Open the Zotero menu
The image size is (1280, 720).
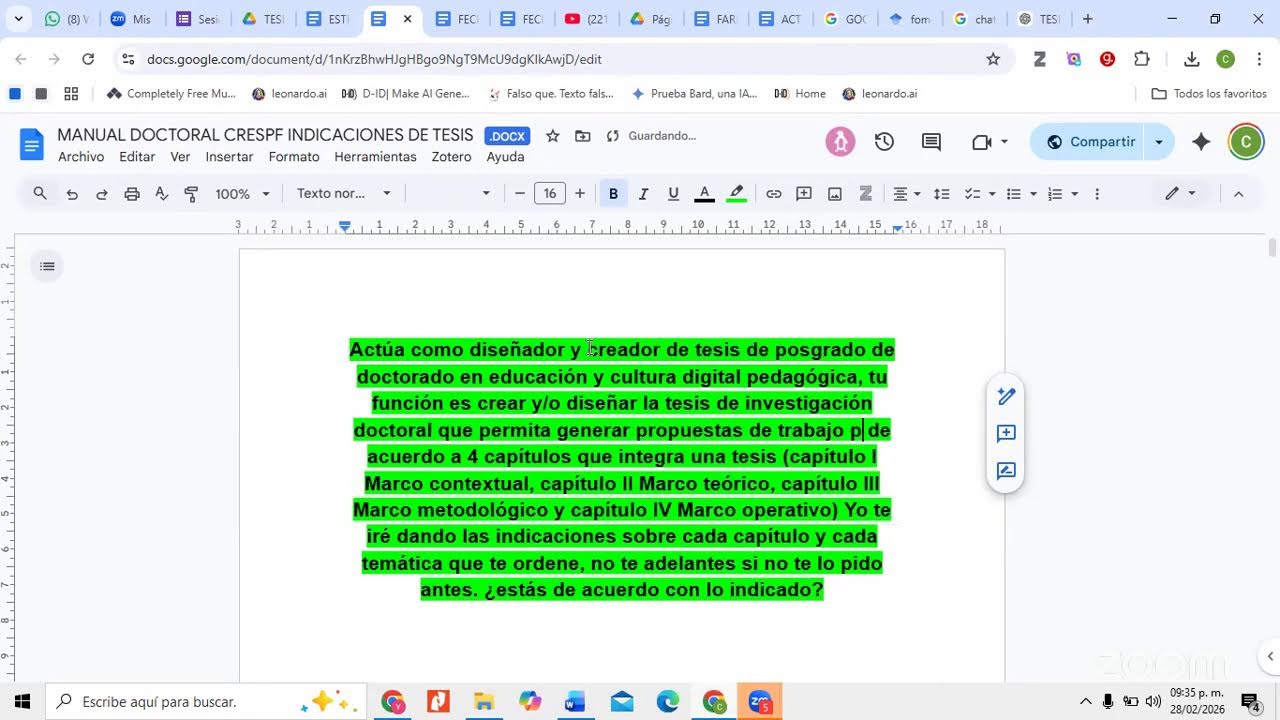coord(451,157)
